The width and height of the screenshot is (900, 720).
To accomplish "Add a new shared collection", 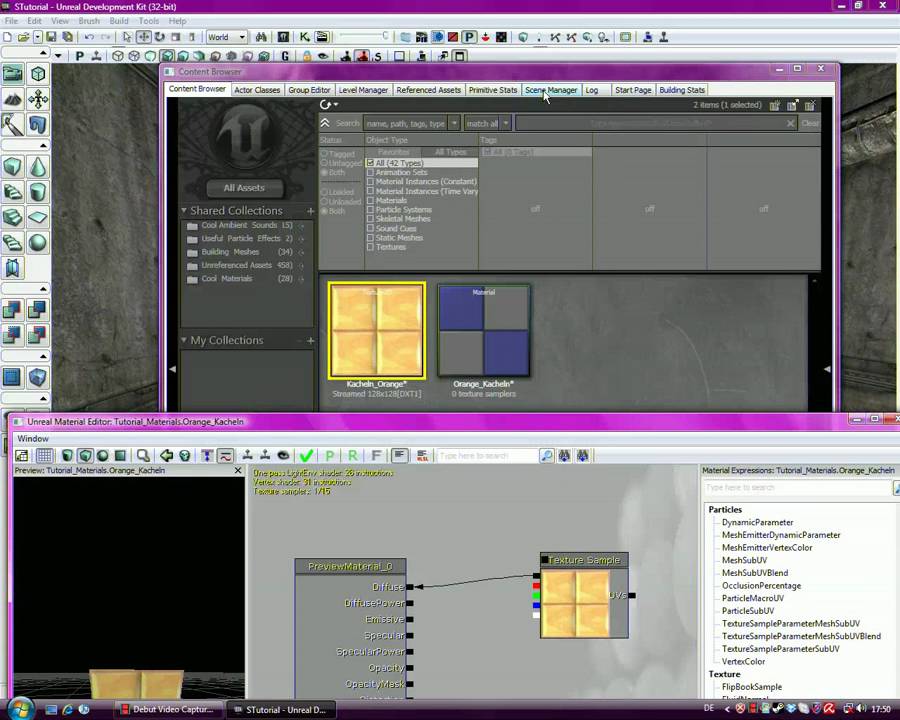I will 311,211.
